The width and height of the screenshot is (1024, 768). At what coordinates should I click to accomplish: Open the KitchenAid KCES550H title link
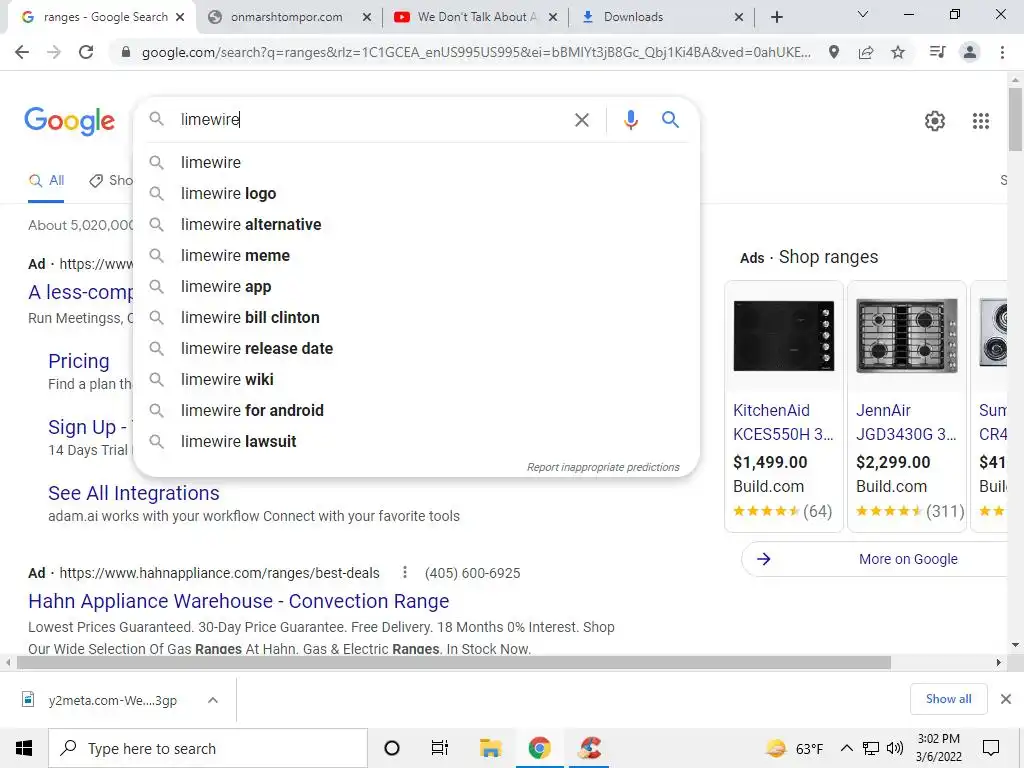tap(783, 422)
